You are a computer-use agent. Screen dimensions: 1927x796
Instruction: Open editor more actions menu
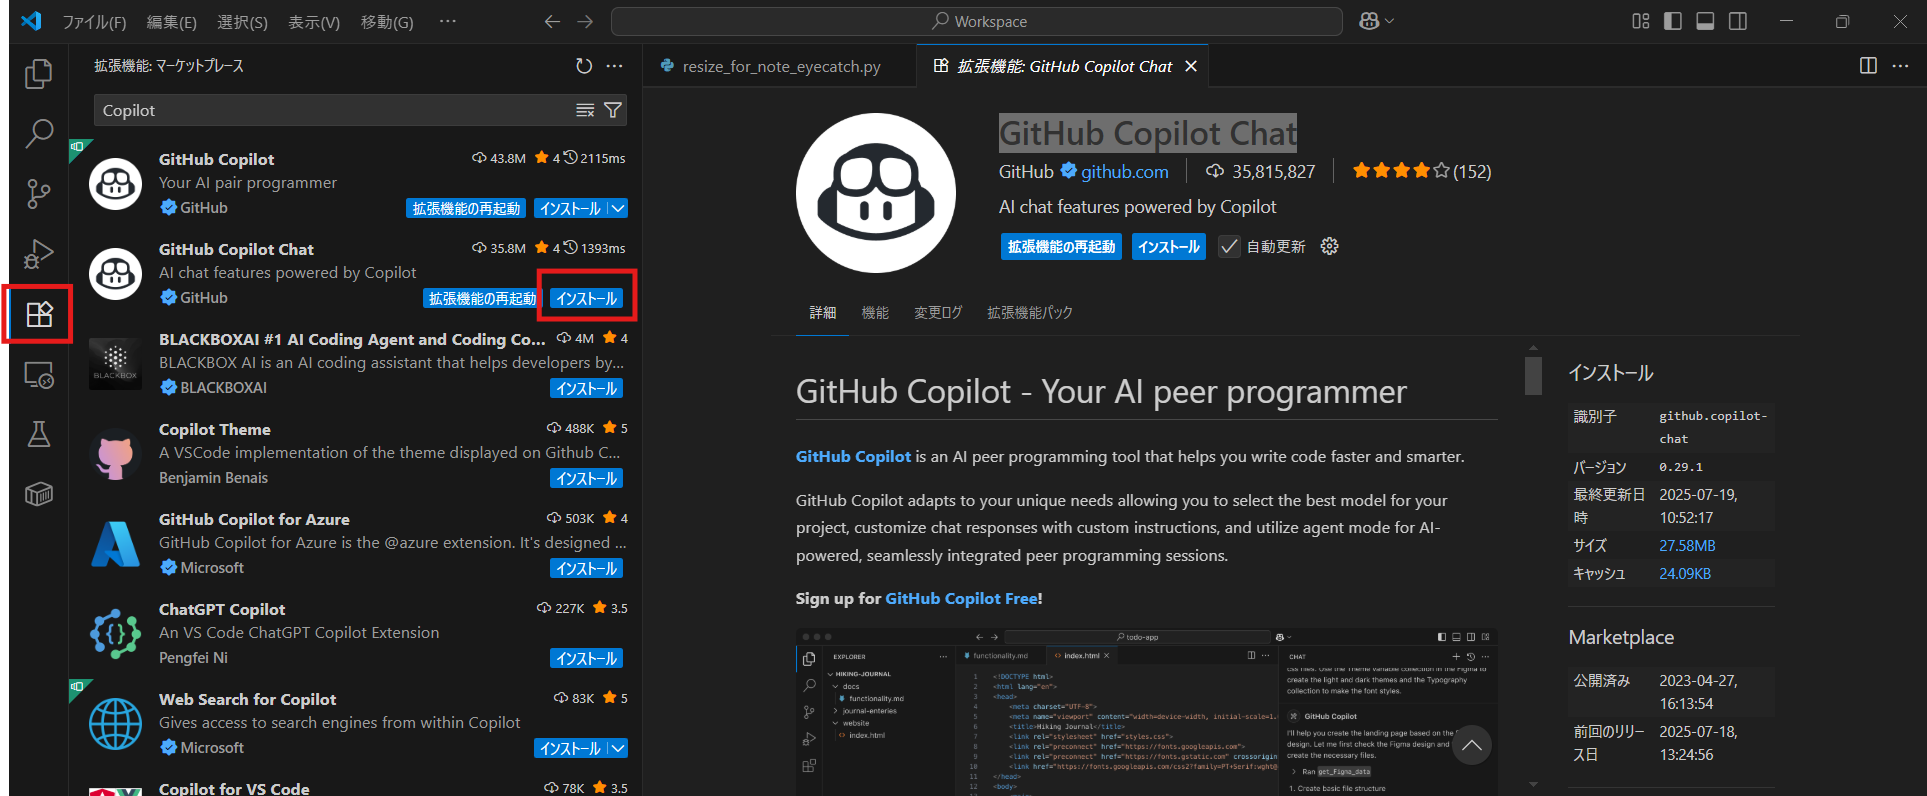click(1900, 66)
